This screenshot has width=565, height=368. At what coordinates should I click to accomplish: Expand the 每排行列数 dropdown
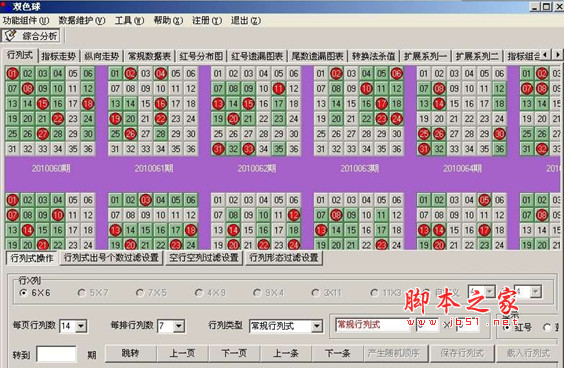point(179,326)
